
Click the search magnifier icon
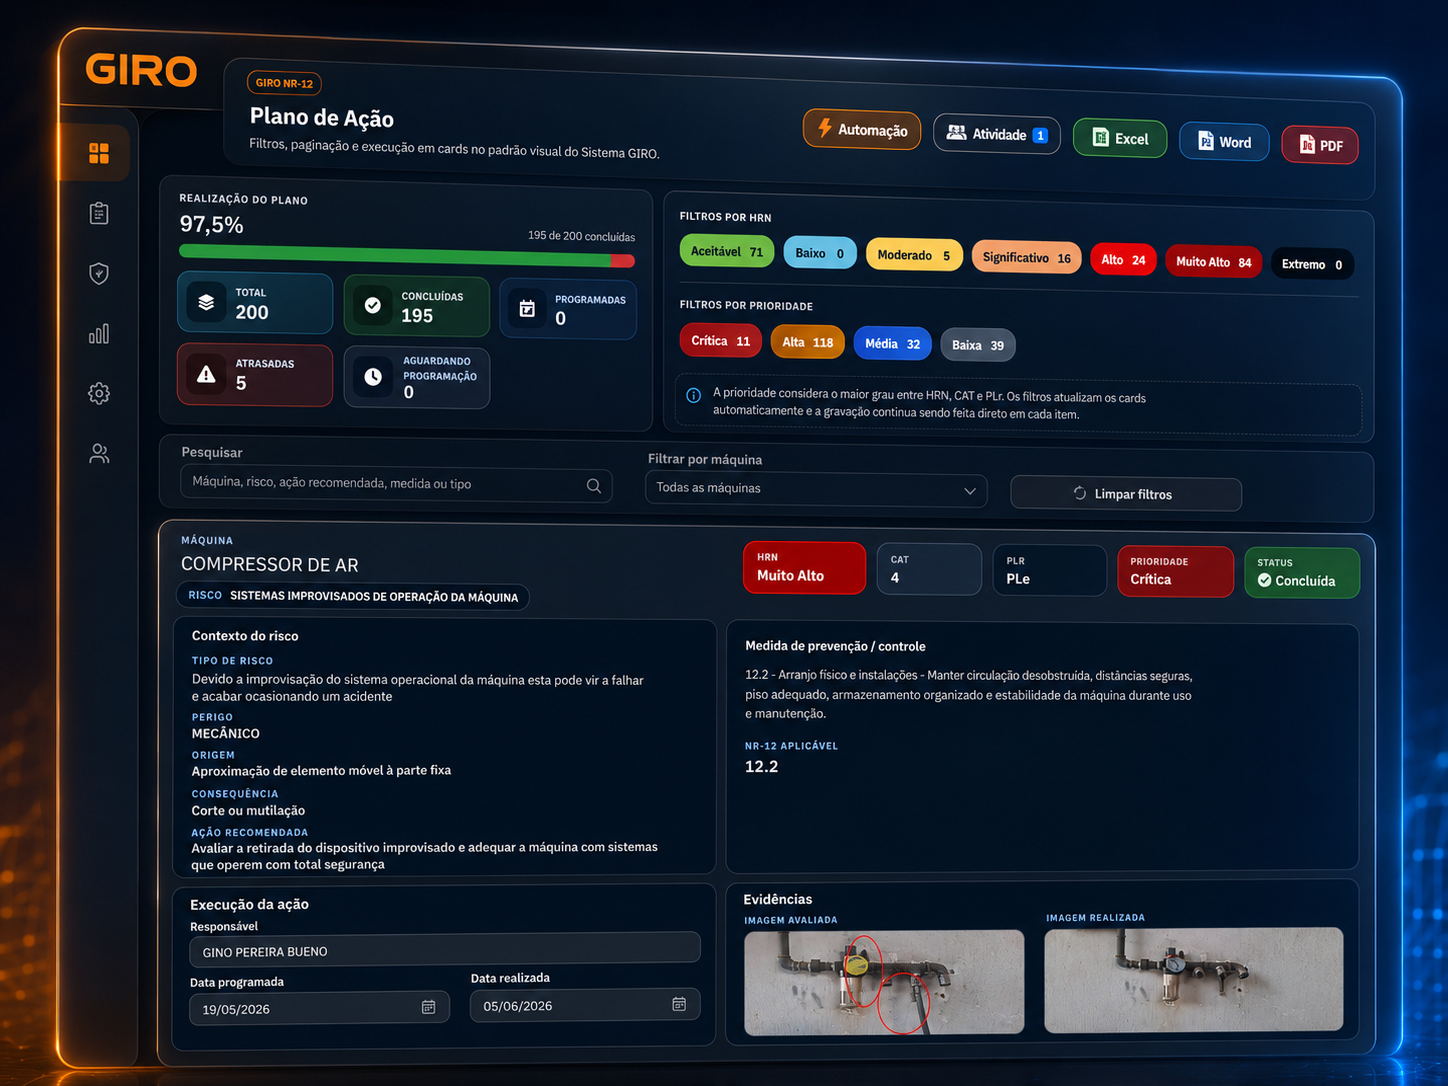pyautogui.click(x=594, y=485)
